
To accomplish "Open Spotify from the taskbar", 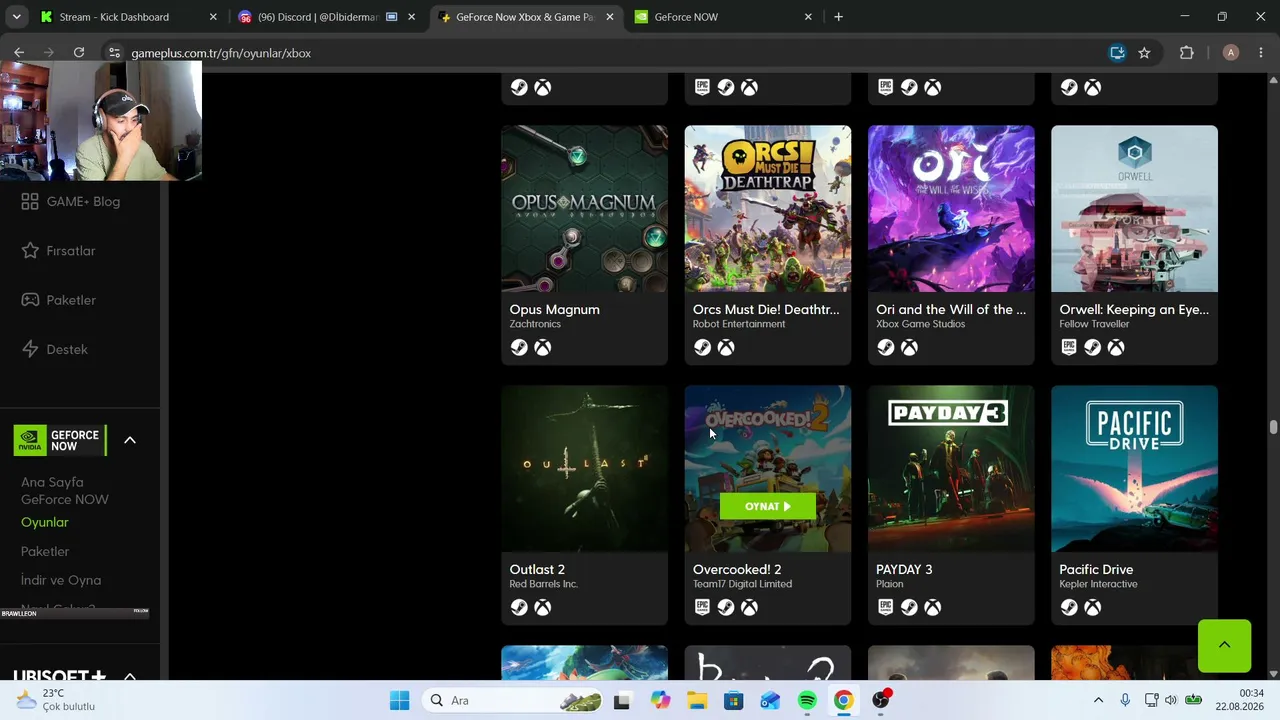I will (807, 700).
